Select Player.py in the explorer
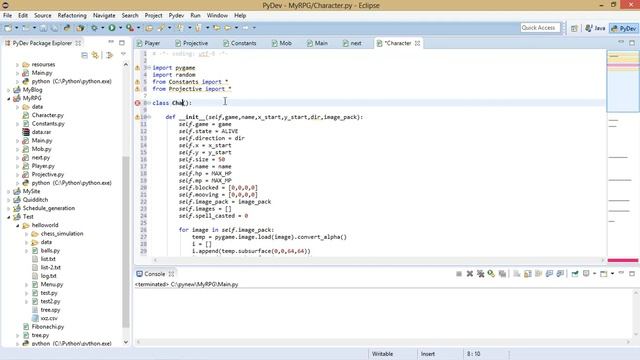 point(43,166)
